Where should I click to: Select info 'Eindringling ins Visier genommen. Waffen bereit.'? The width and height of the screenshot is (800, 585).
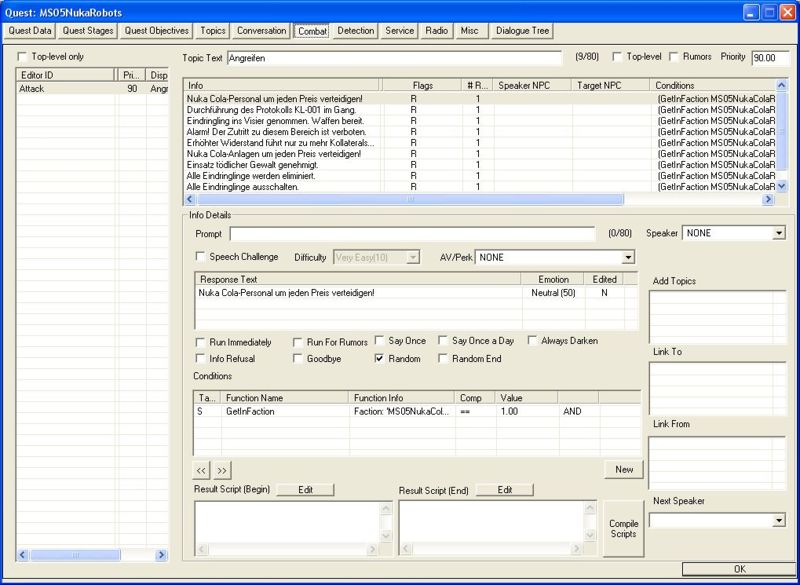pyautogui.click(x=479, y=121)
